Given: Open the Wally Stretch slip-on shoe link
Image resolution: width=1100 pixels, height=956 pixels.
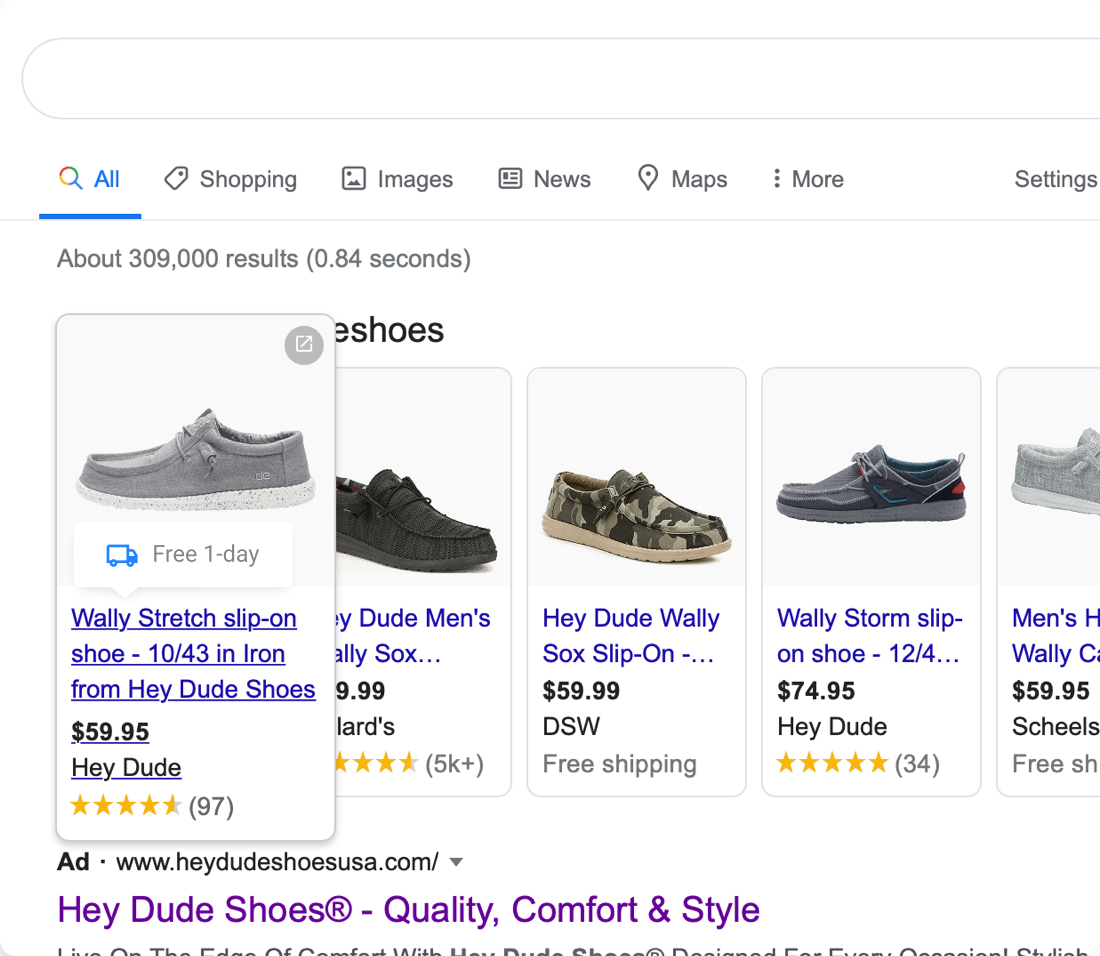Looking at the screenshot, I should click(x=193, y=654).
